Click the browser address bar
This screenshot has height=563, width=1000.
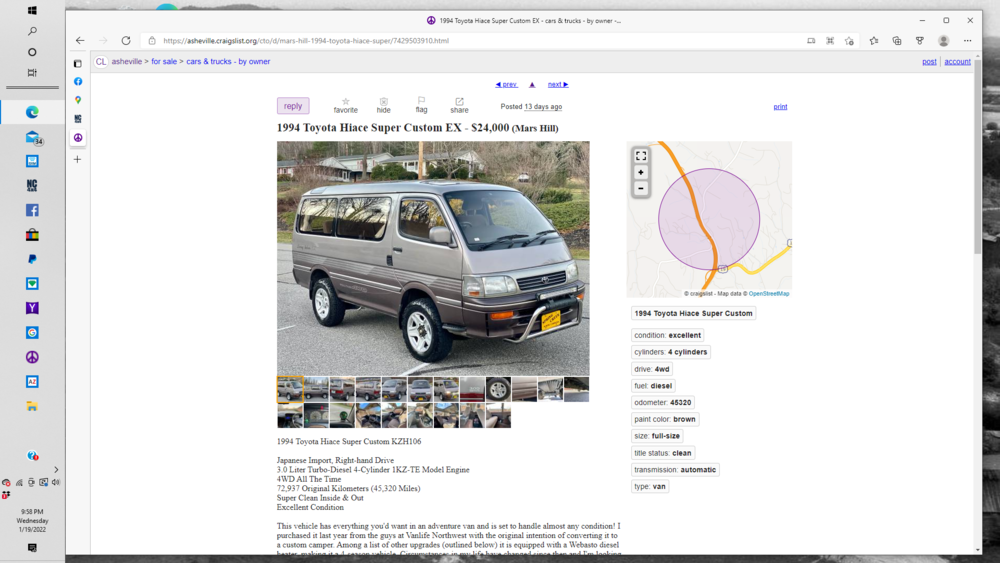click(x=472, y=40)
